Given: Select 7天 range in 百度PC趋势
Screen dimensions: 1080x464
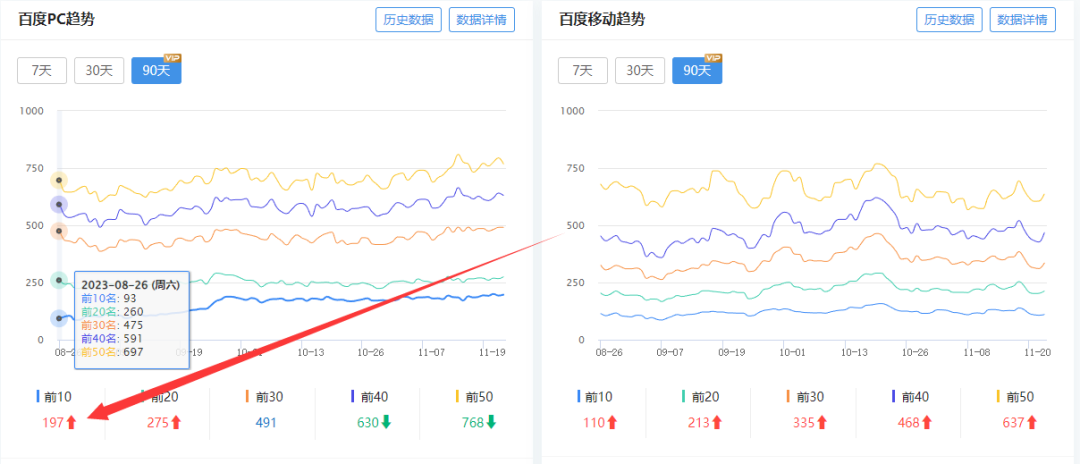Looking at the screenshot, I should click(42, 70).
